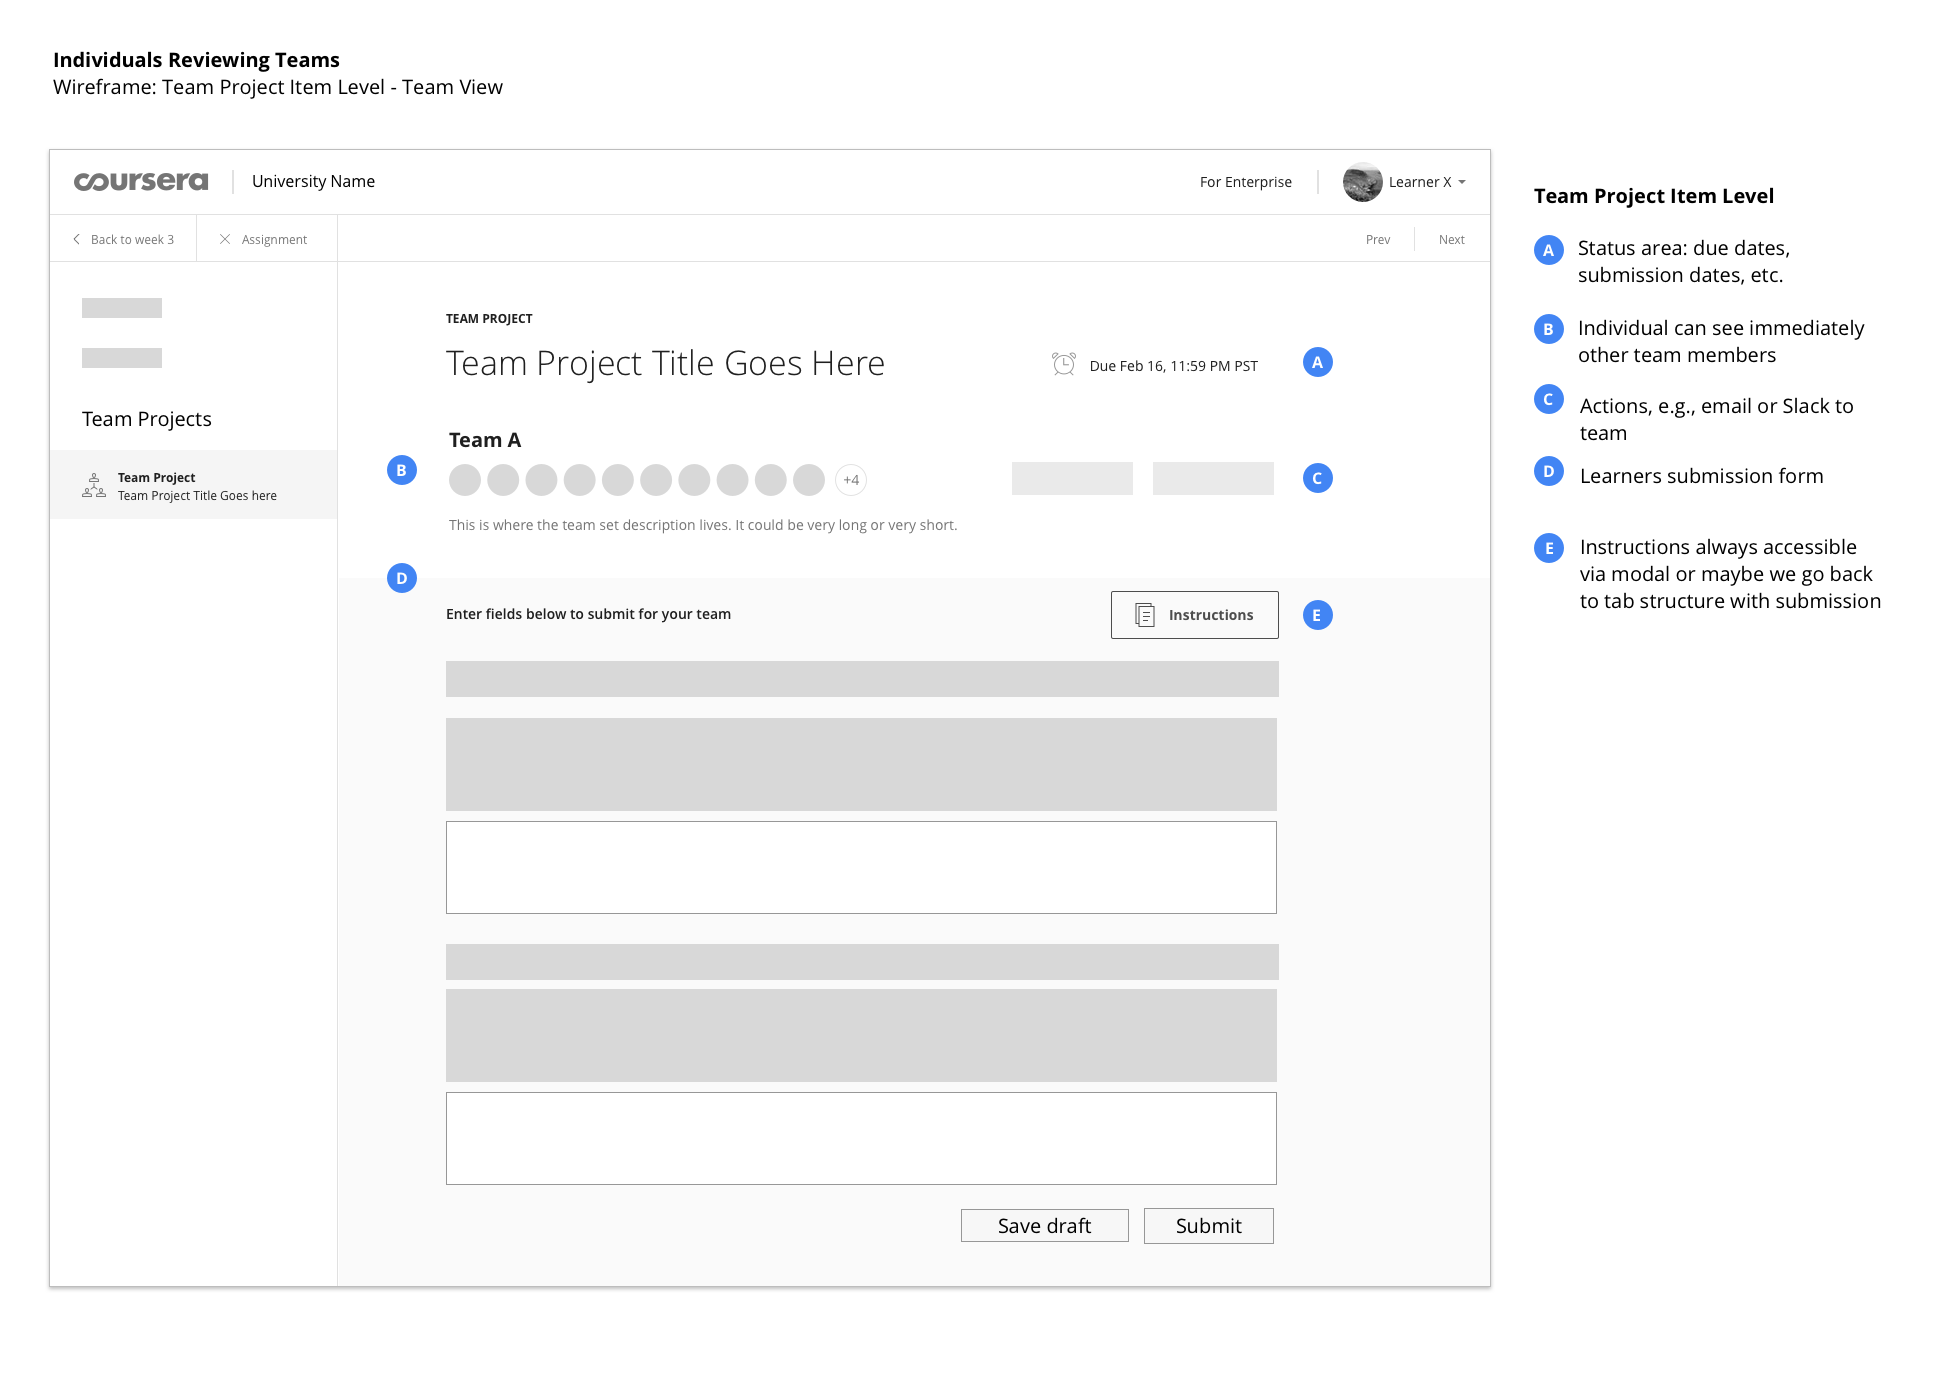Select the Assignment tab label
The image size is (1940, 1380).
tap(274, 239)
